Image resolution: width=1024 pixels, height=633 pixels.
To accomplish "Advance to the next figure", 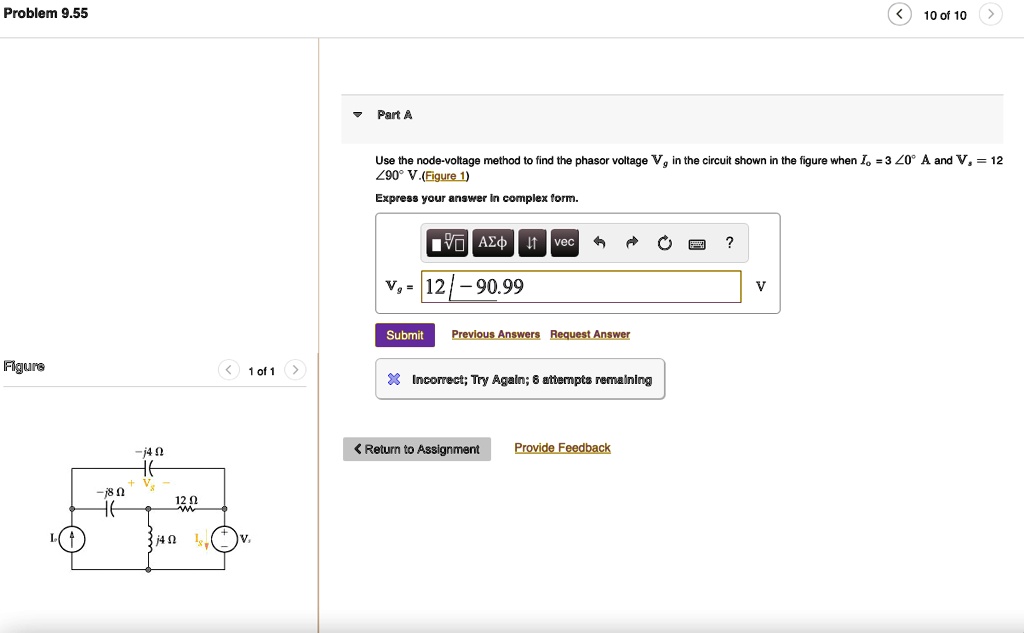I will pyautogui.click(x=296, y=369).
